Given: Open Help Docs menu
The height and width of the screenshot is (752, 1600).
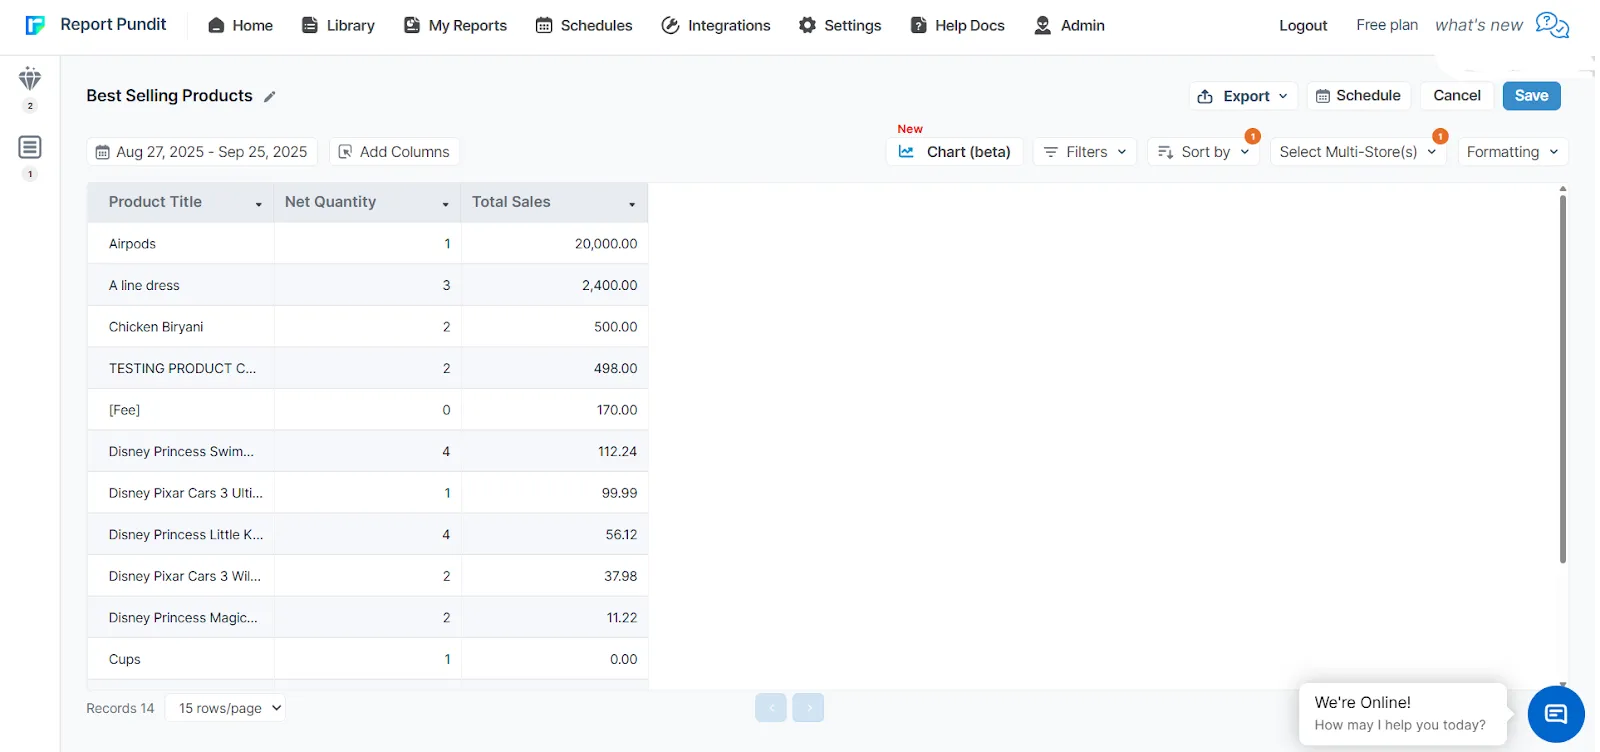Looking at the screenshot, I should point(958,25).
